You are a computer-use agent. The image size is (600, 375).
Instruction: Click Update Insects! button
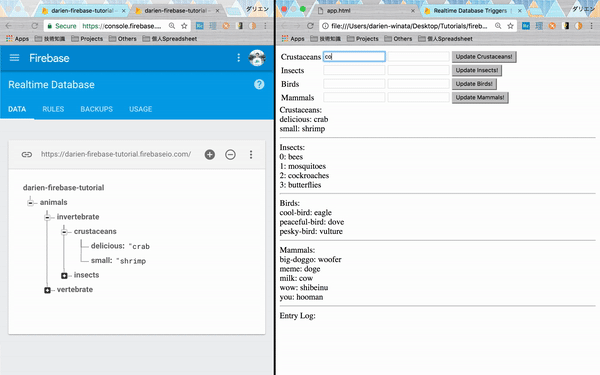[476, 70]
